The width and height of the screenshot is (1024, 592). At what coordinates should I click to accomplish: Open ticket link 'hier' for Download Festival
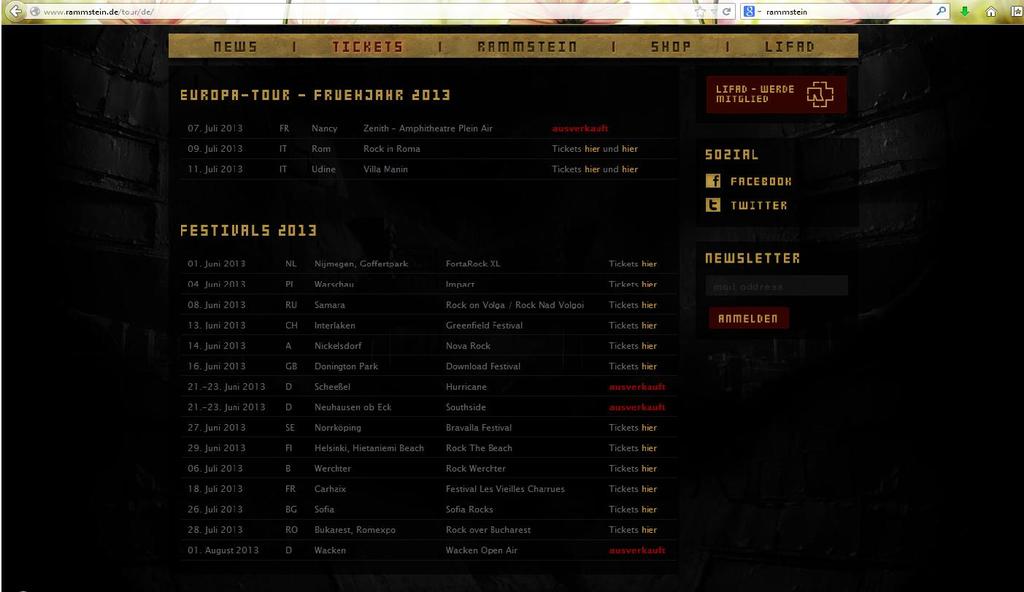click(x=649, y=367)
